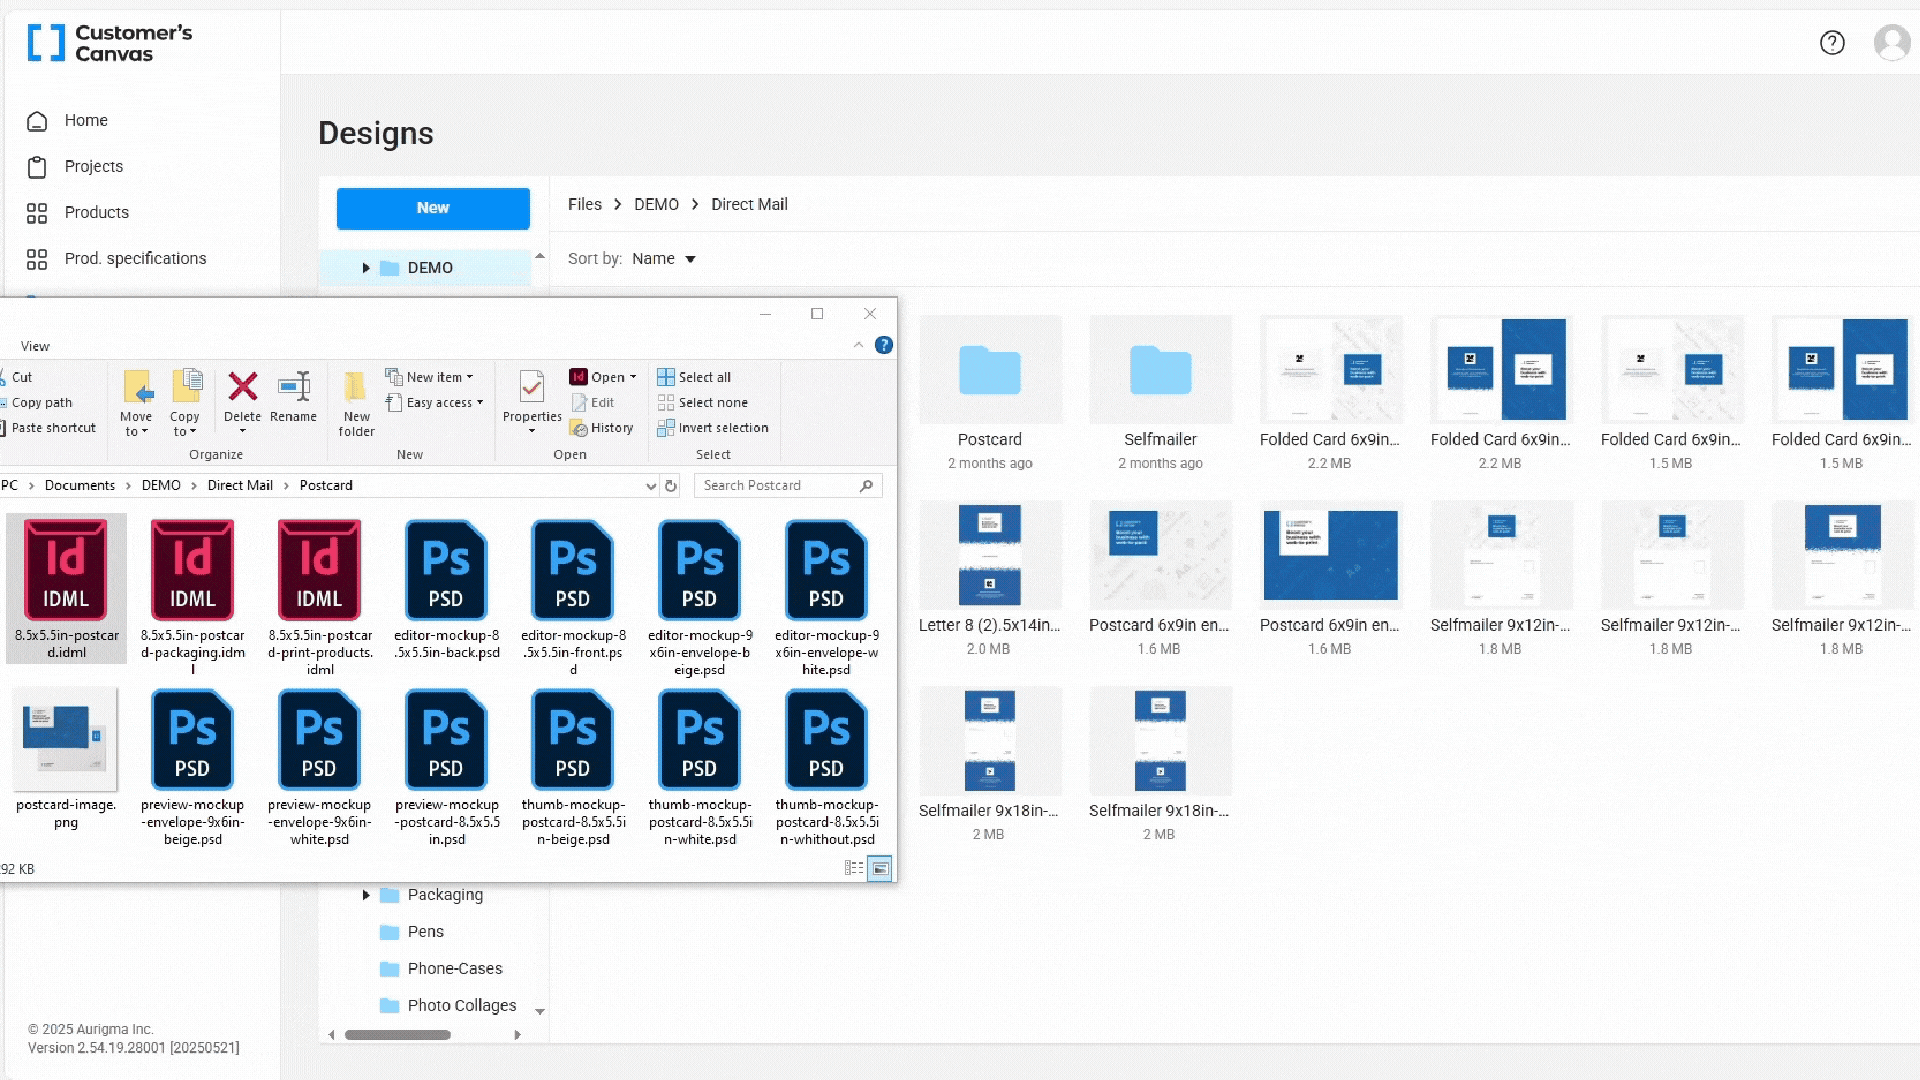Open the Move to dropdown in Explorer
This screenshot has width=1920, height=1080.
(136, 402)
